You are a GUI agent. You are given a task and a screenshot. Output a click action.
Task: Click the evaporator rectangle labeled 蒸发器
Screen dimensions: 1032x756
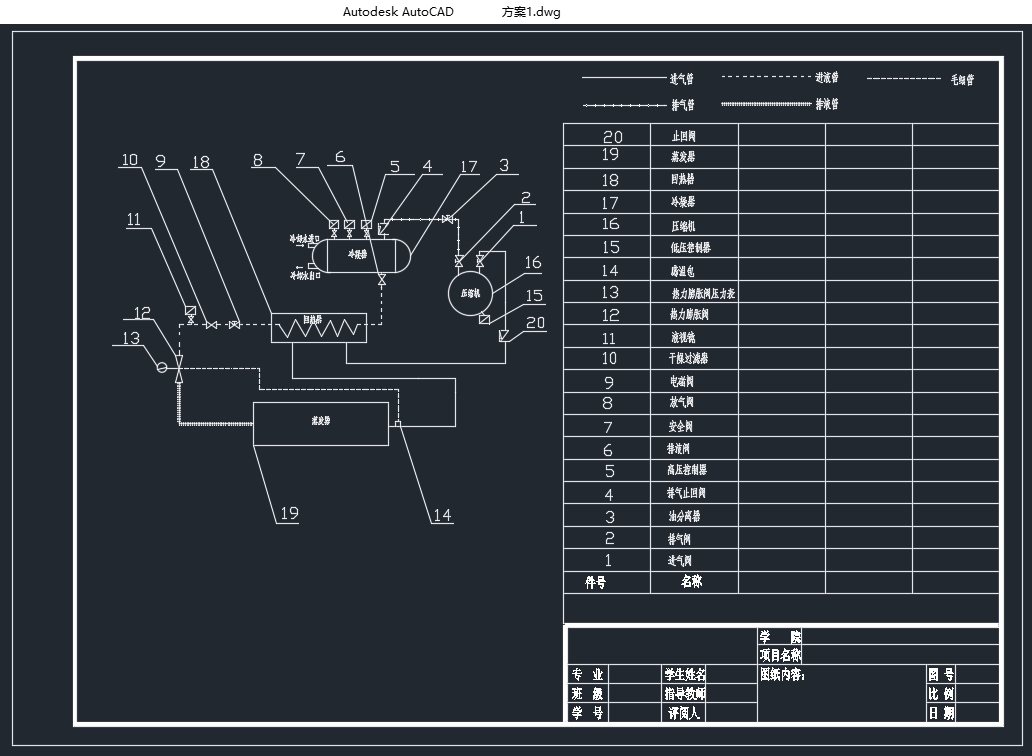[x=321, y=423]
